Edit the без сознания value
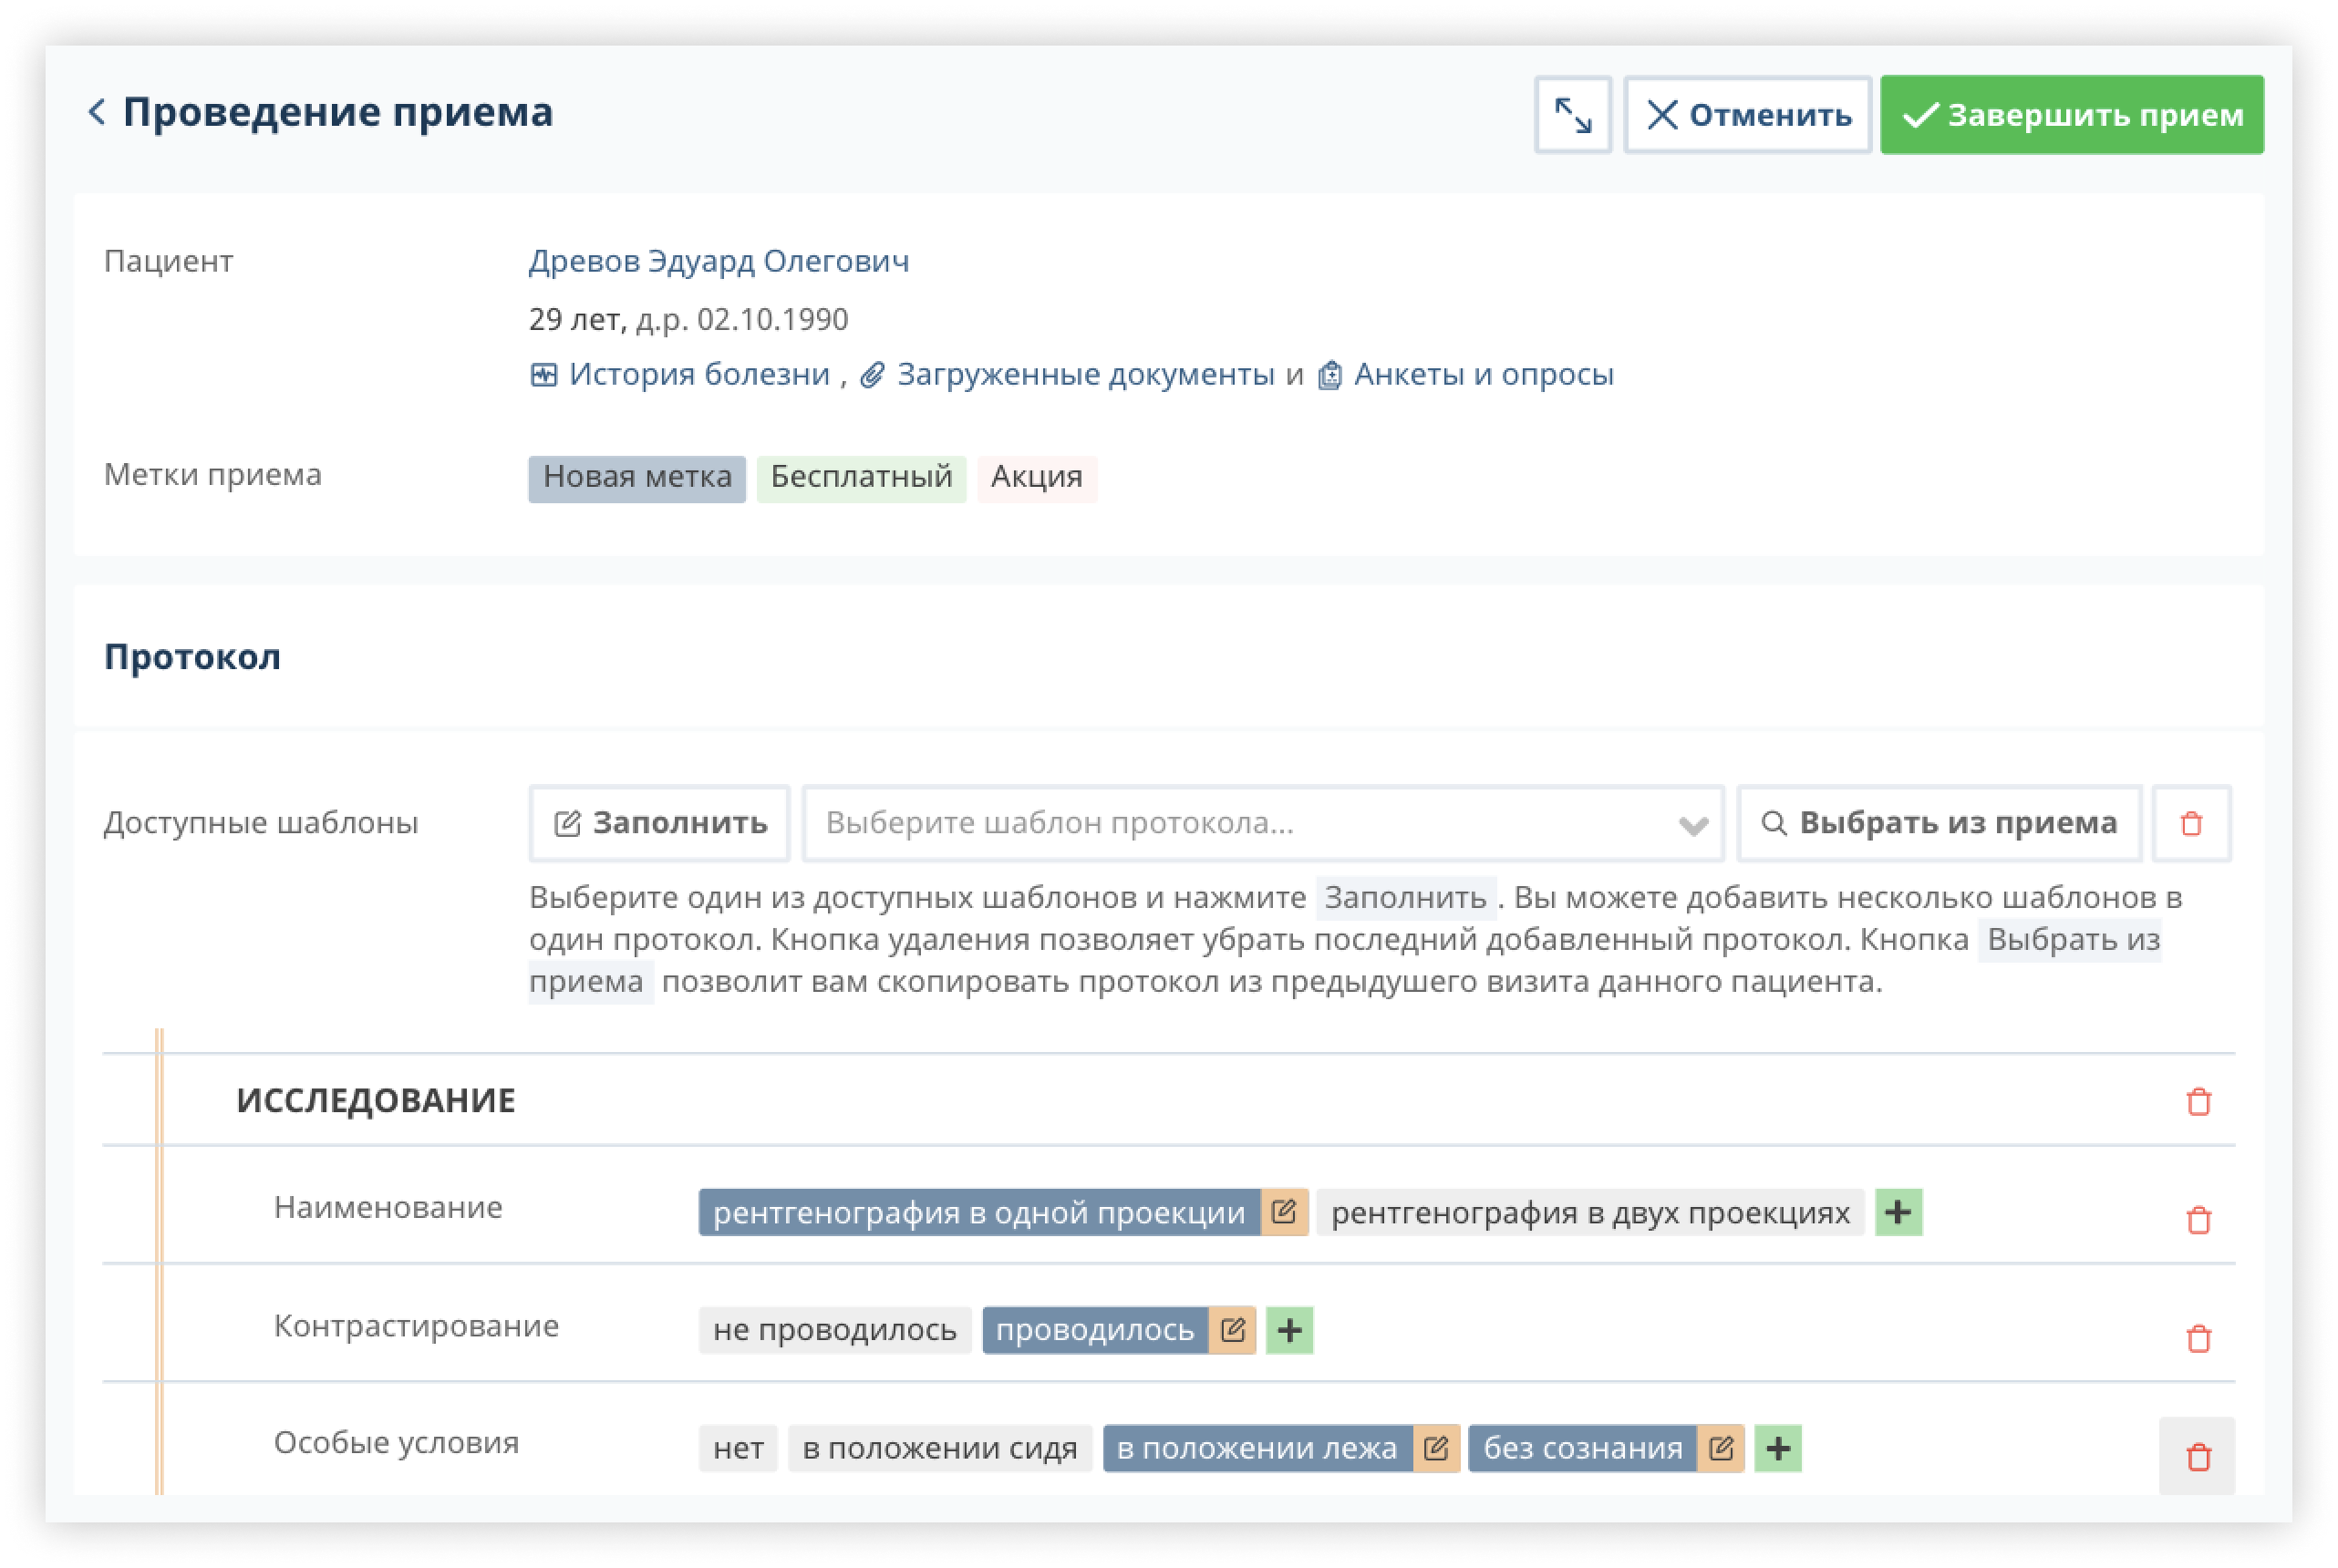Image resolution: width=2338 pixels, height=1568 pixels. [1721, 1449]
